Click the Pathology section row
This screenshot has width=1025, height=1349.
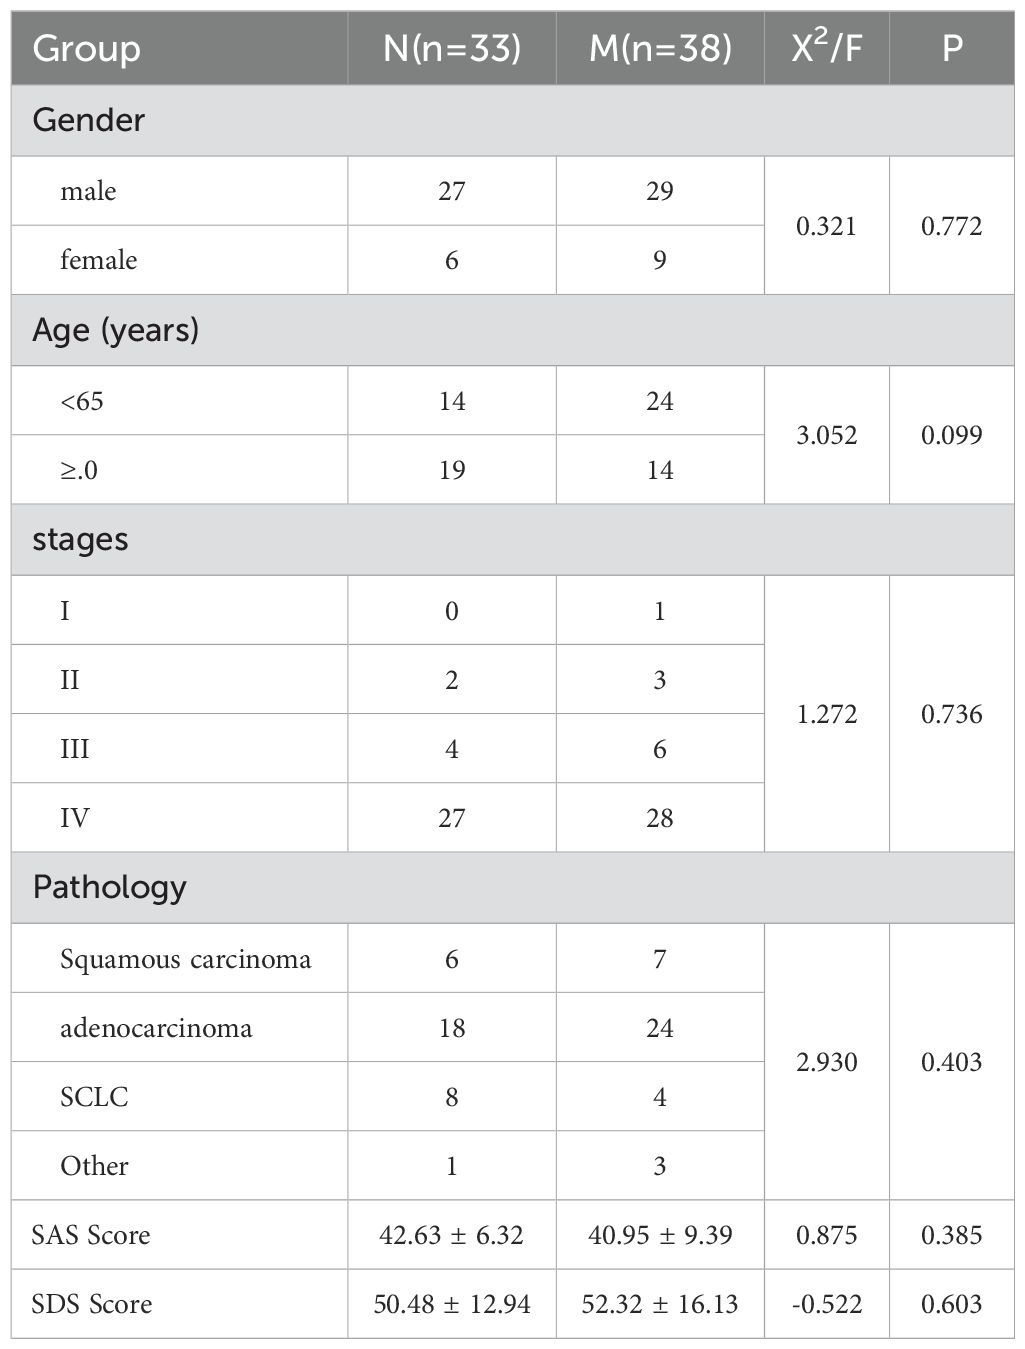(109, 887)
